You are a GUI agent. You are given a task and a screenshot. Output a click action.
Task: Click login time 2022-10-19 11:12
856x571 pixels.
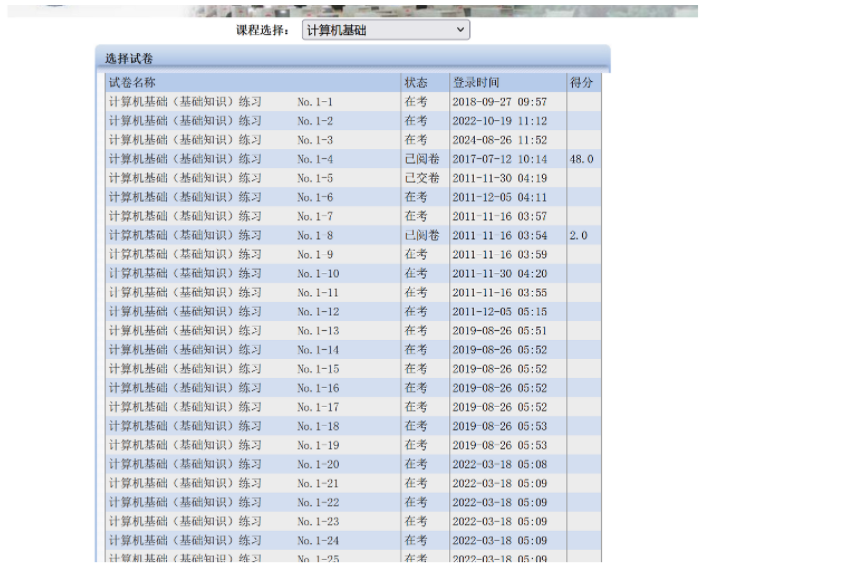tap(500, 121)
